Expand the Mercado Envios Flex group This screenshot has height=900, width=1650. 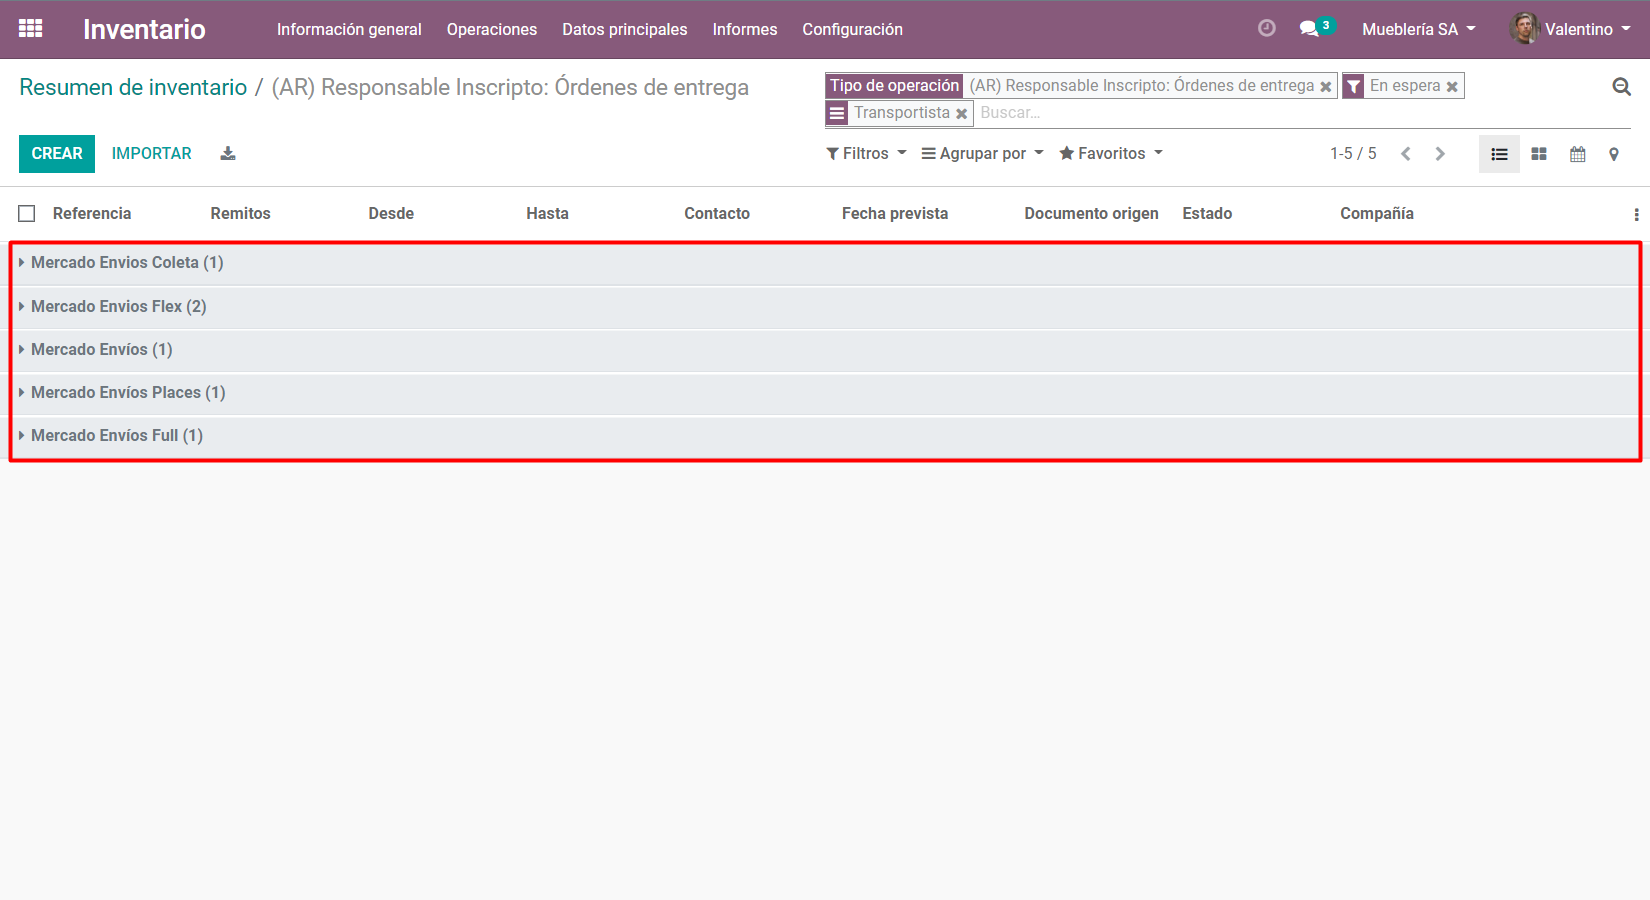[x=118, y=307]
